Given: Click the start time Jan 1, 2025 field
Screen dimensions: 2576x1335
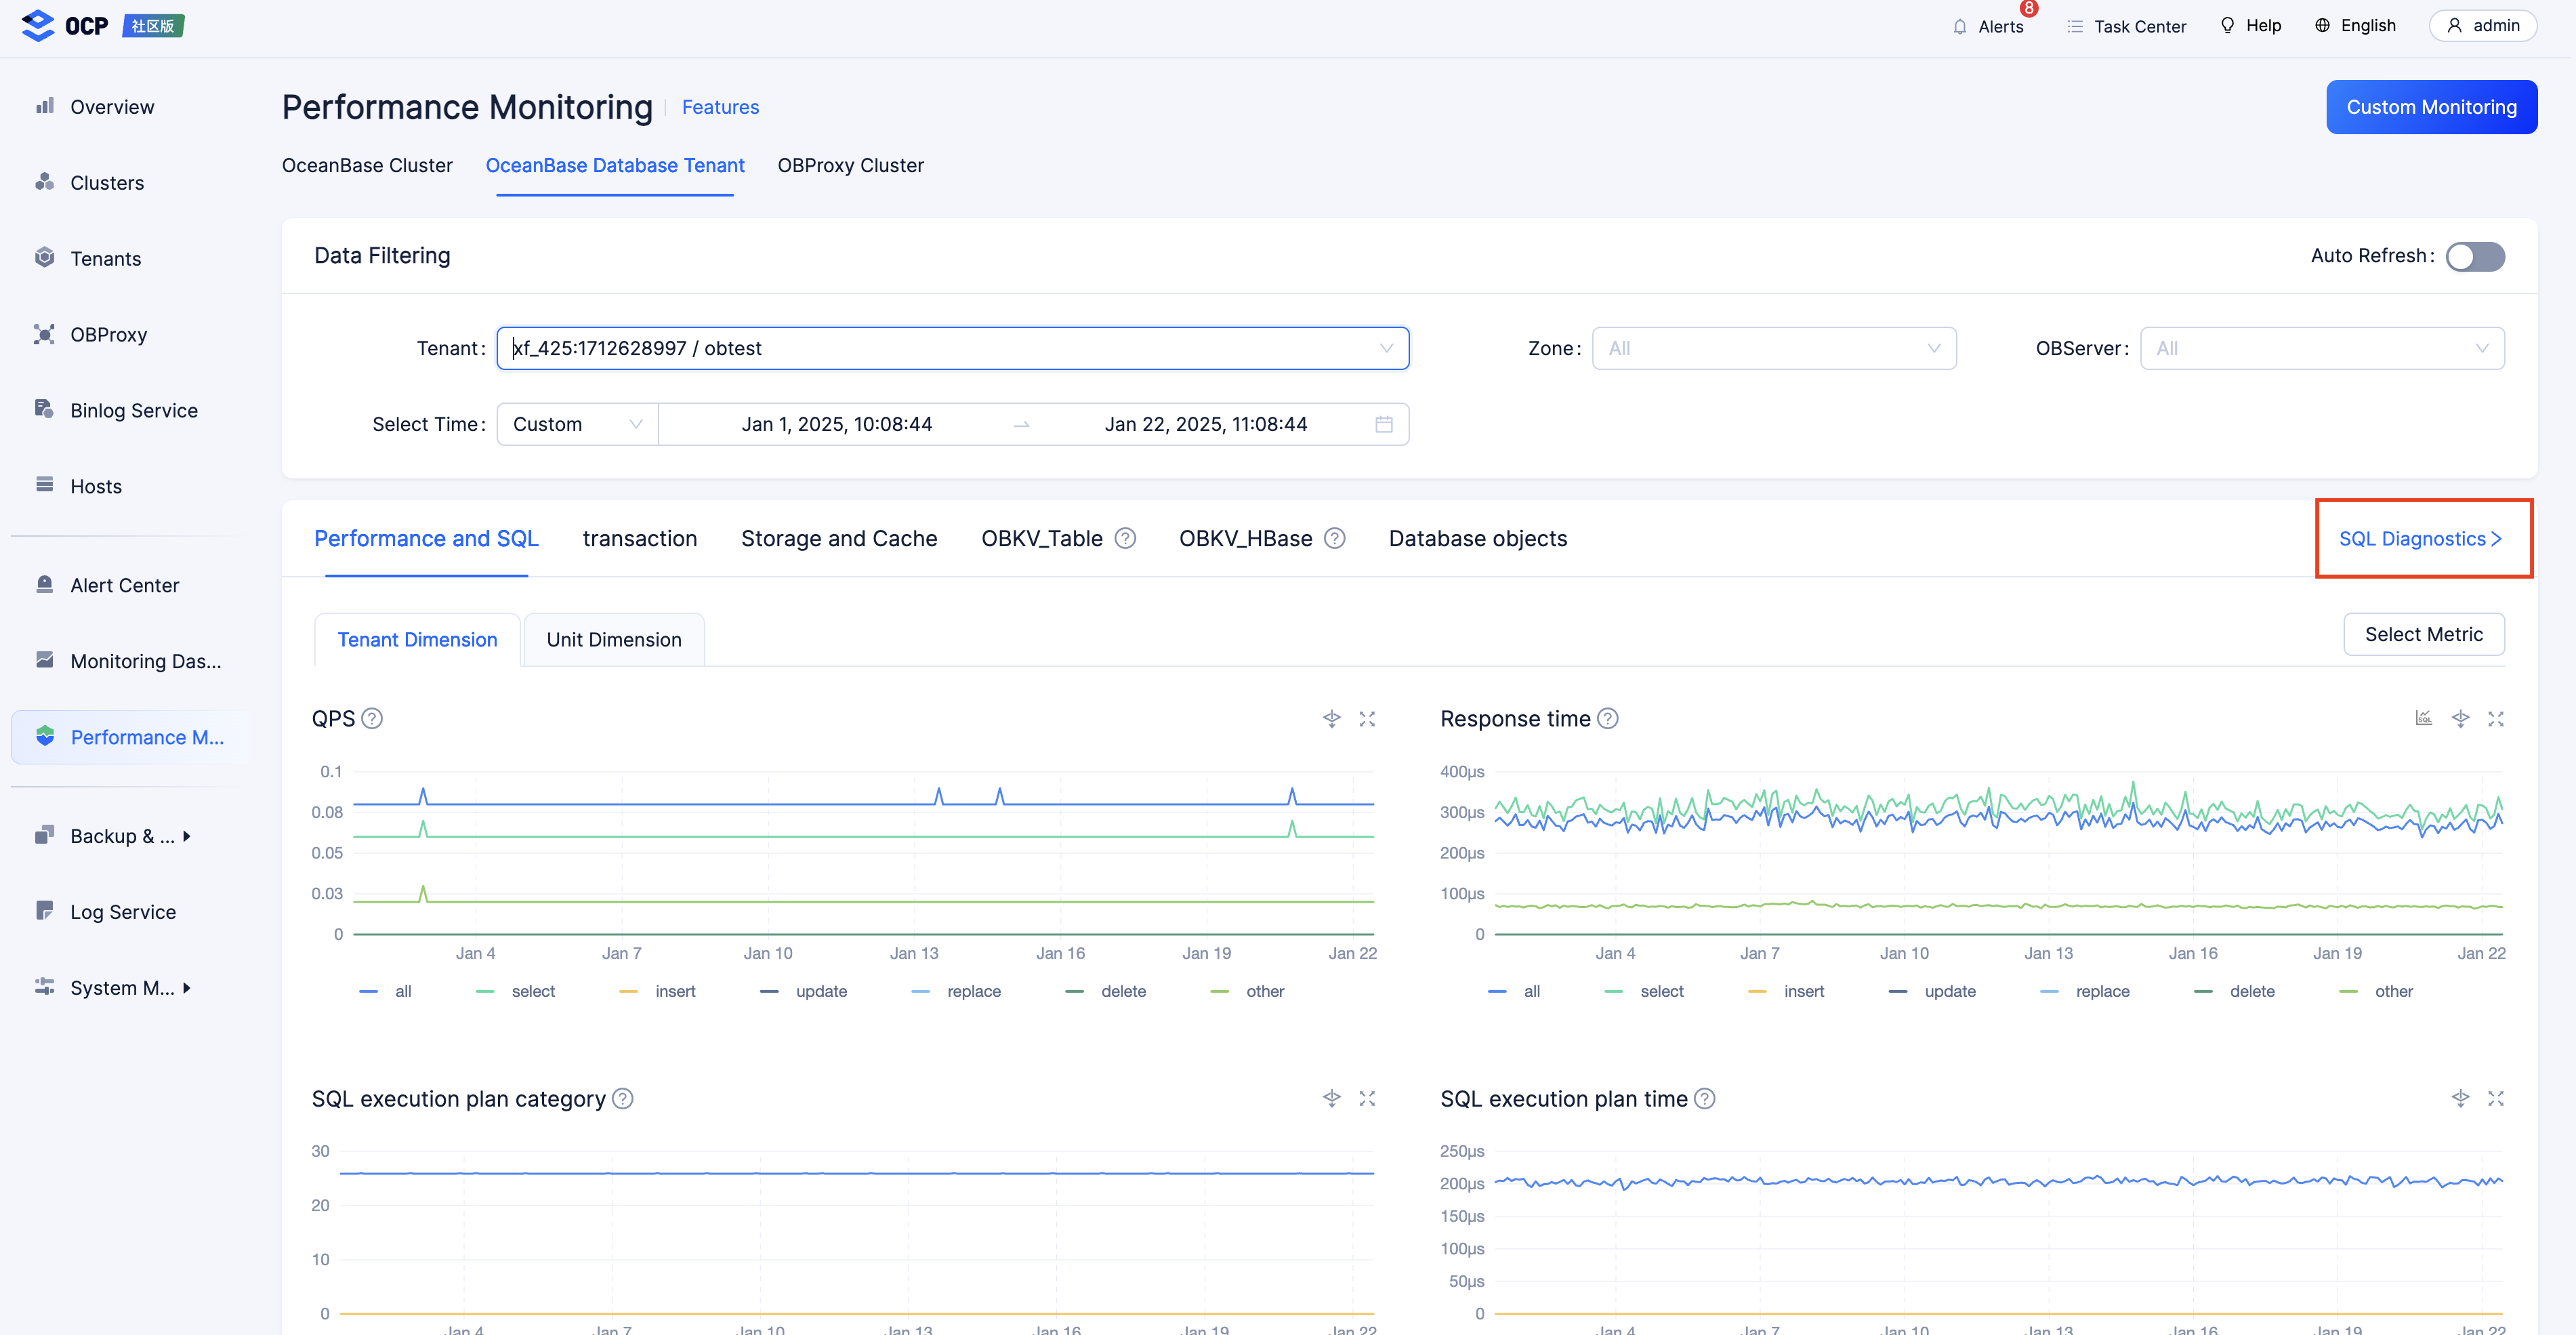Looking at the screenshot, I should tap(837, 424).
